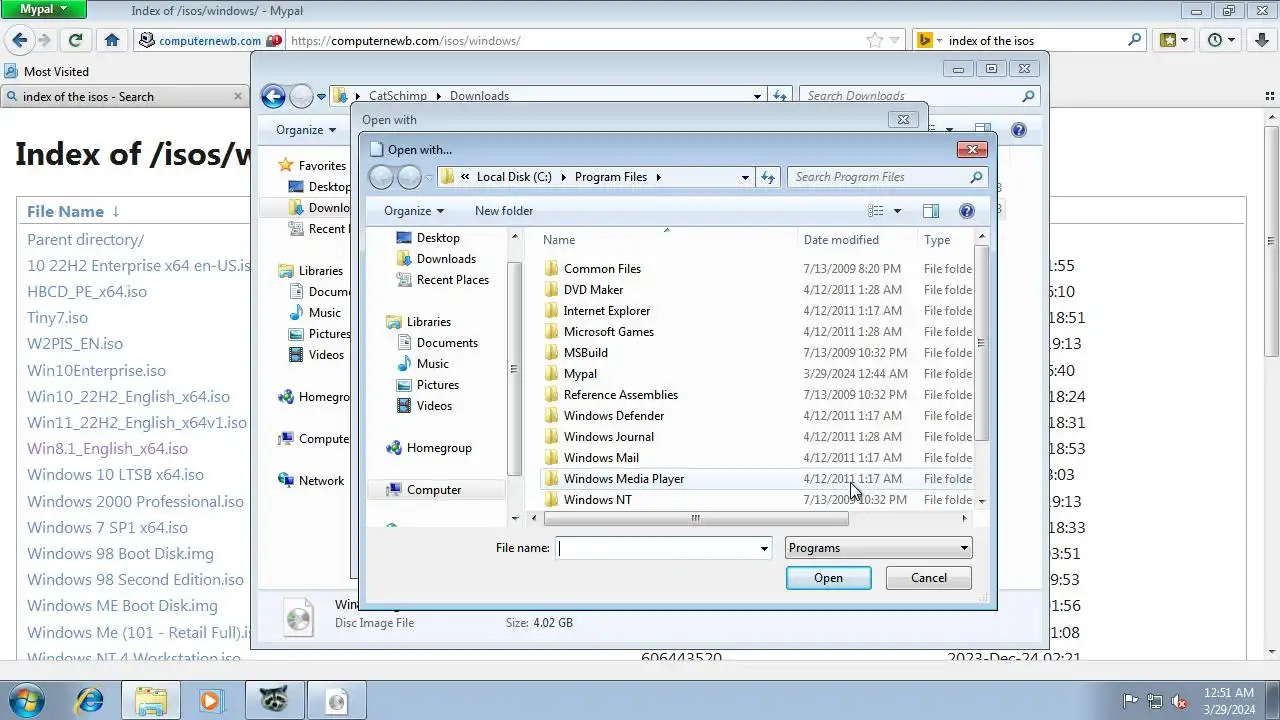Click the Mypal bookmarks toolbar button
The height and width of the screenshot is (720, 1280).
coord(1173,40)
